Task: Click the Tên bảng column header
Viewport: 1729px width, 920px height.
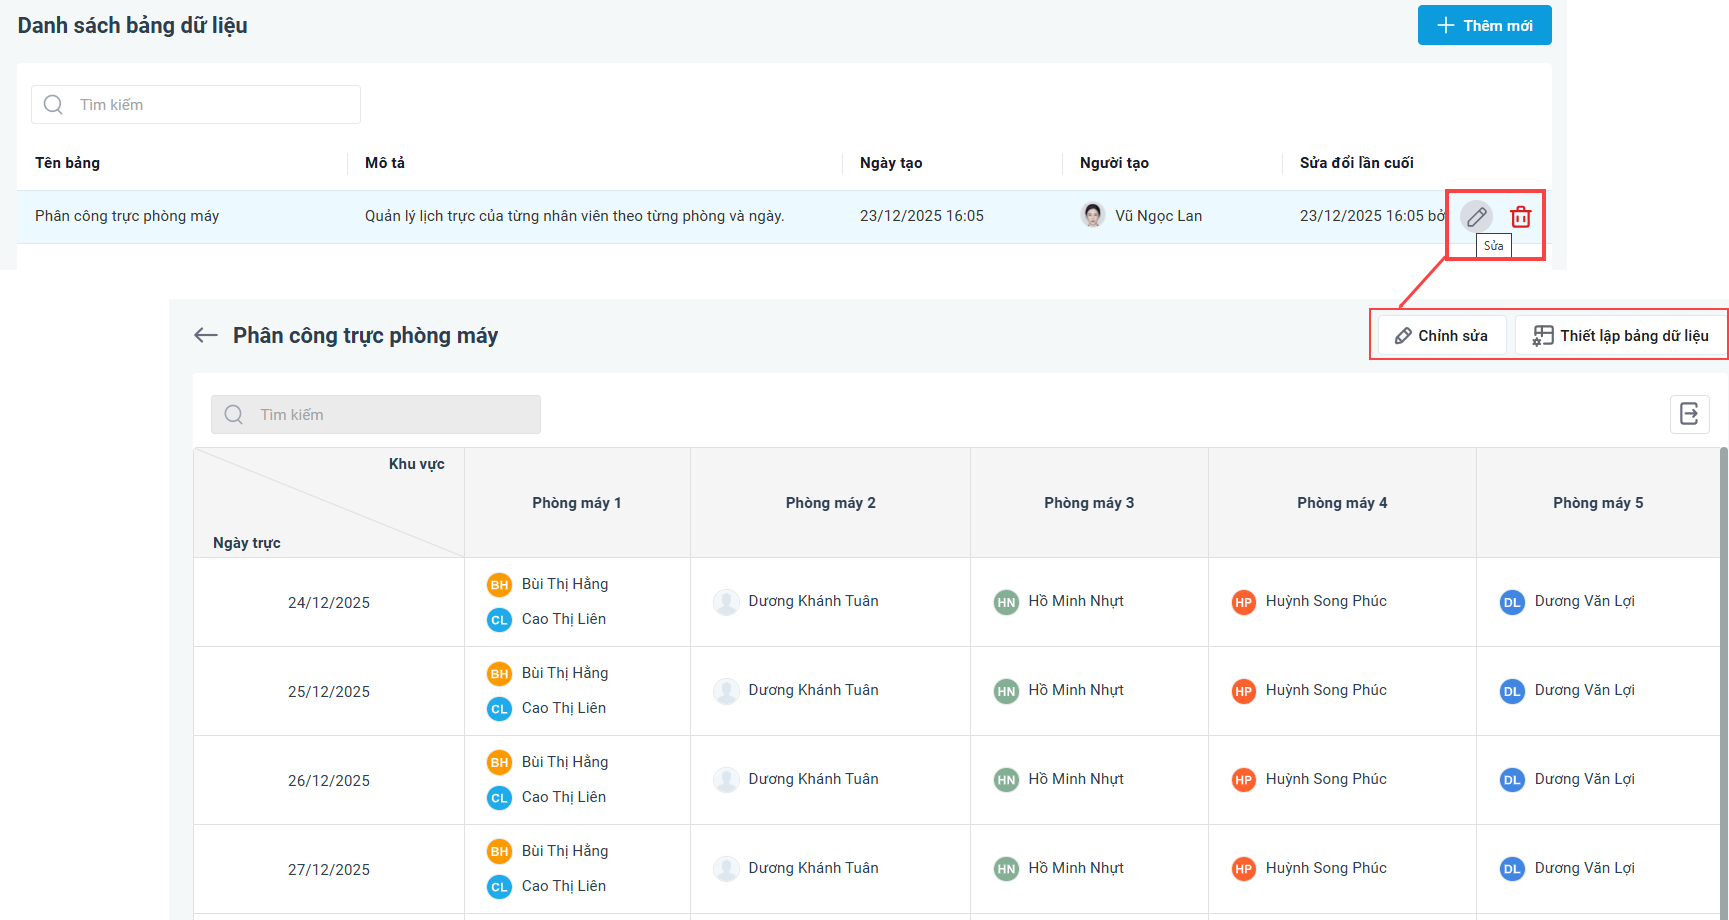Action: 68,163
